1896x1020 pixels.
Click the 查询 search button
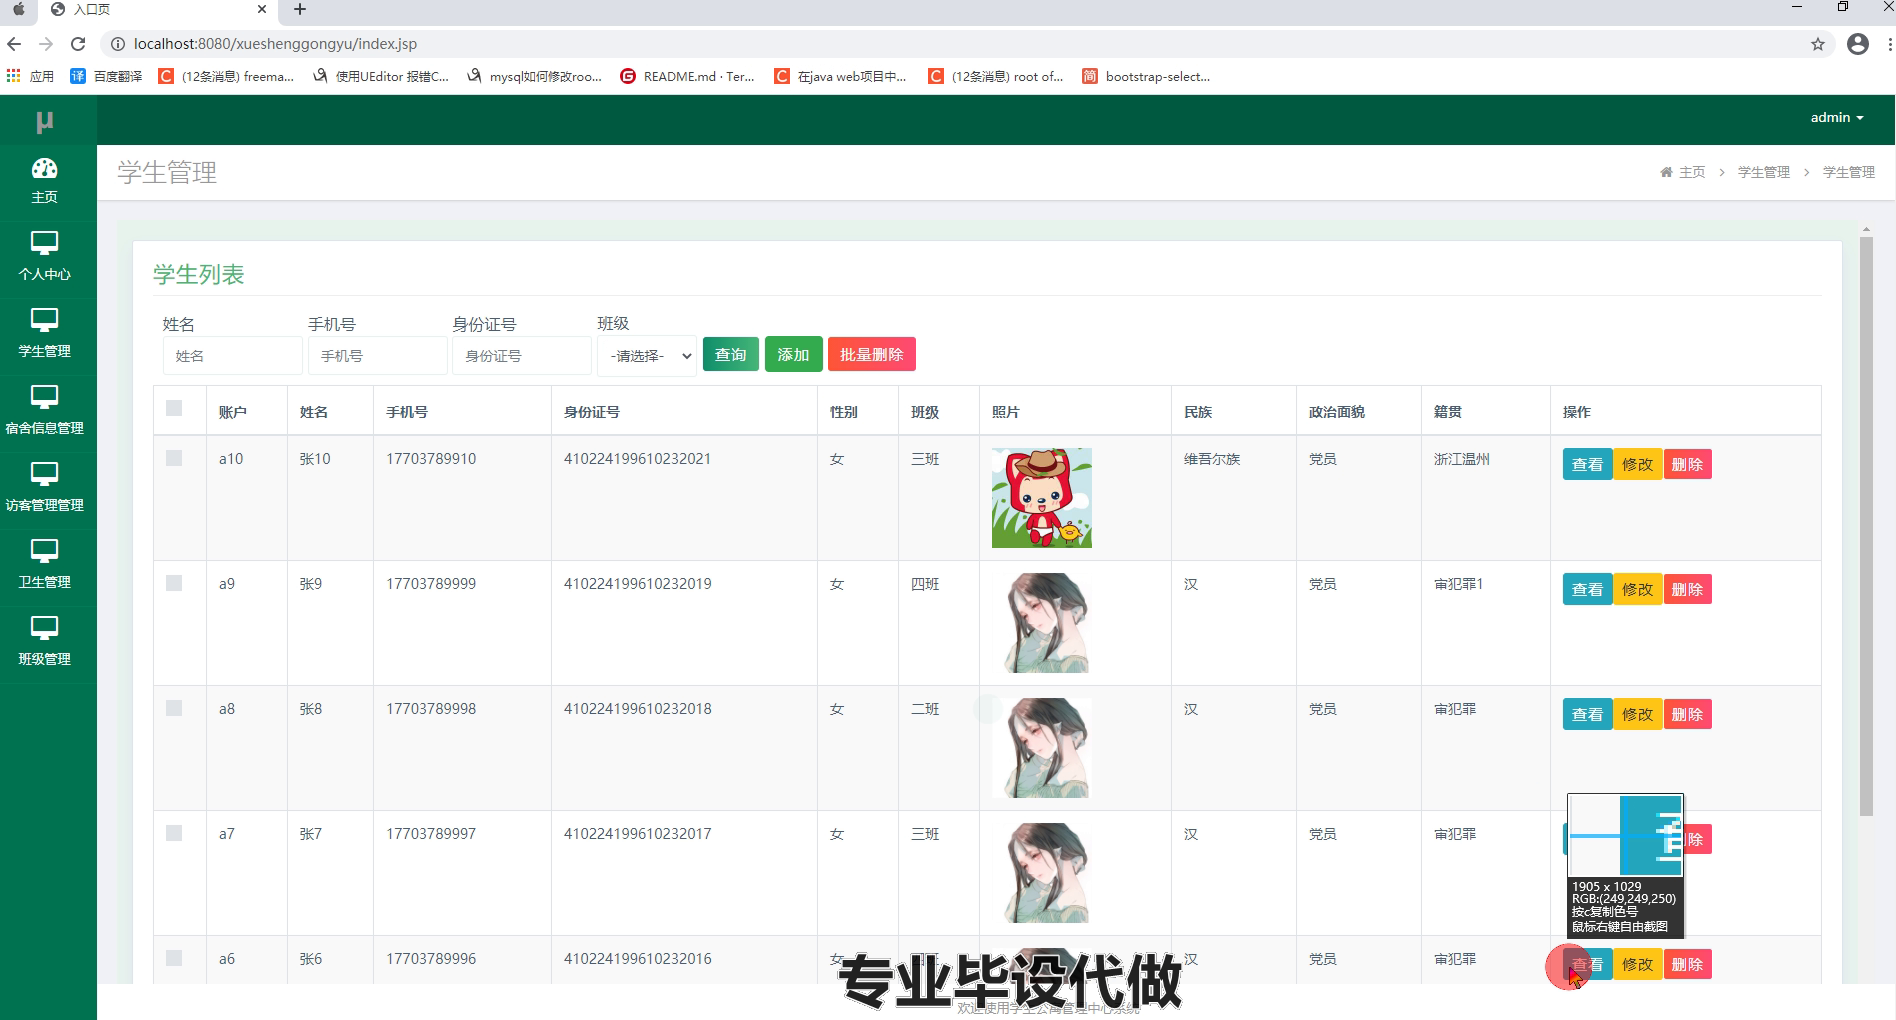pos(731,354)
